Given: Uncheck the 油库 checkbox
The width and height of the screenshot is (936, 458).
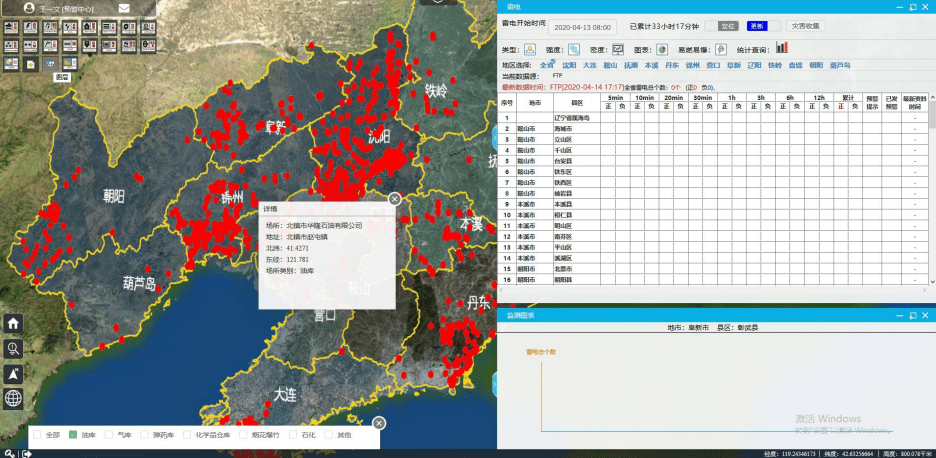Looking at the screenshot, I should click(73, 435).
